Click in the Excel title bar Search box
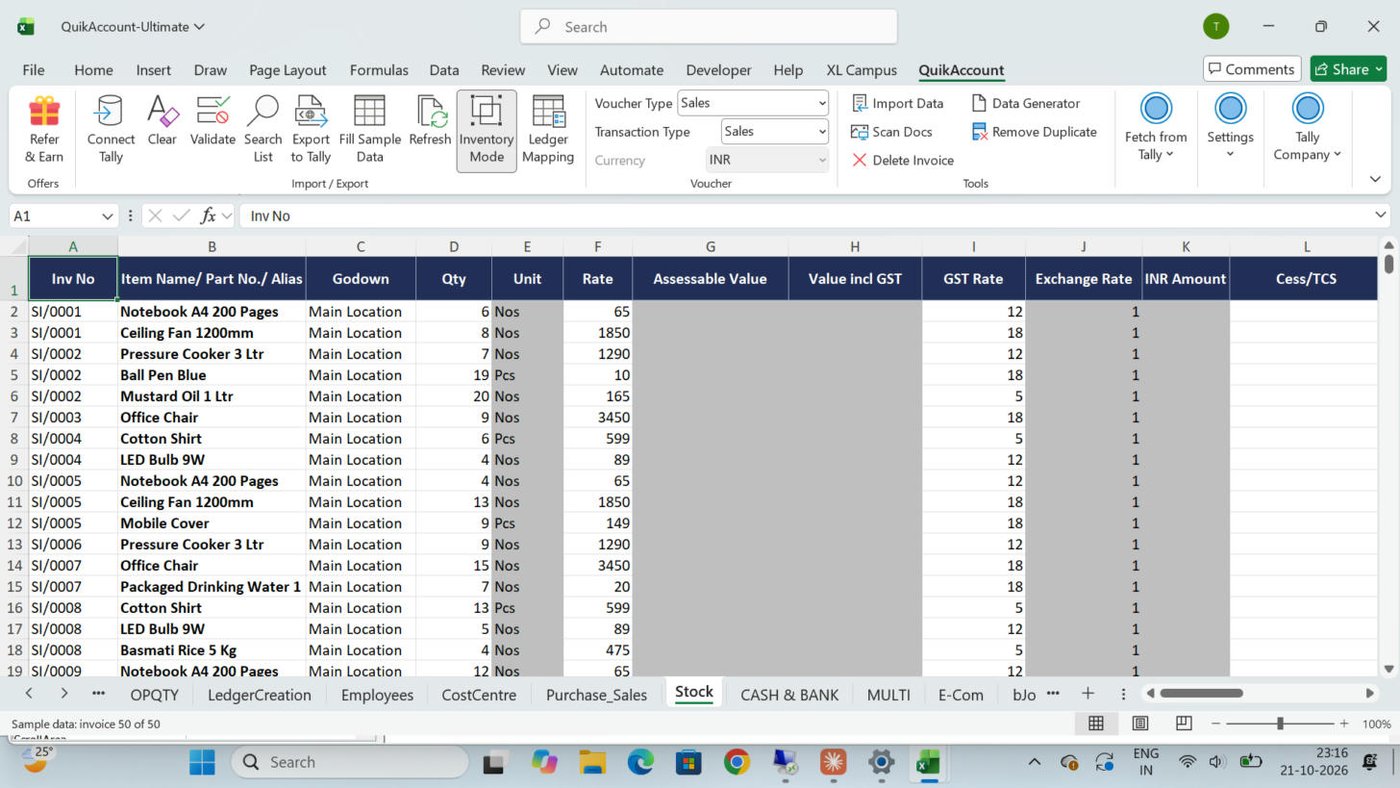The width and height of the screenshot is (1400, 788). (x=708, y=27)
